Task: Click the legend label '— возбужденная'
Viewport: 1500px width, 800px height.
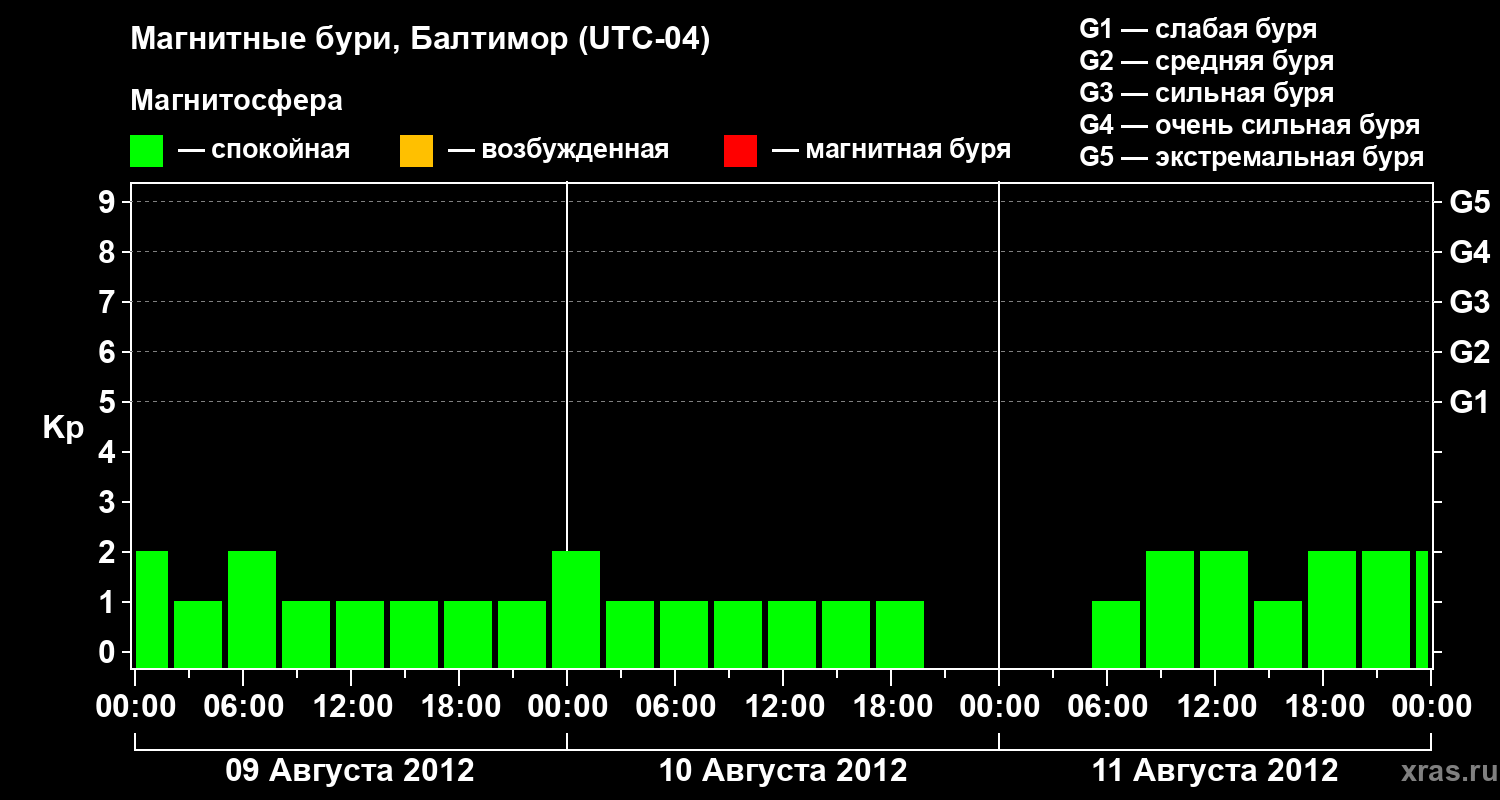Action: tap(558, 150)
